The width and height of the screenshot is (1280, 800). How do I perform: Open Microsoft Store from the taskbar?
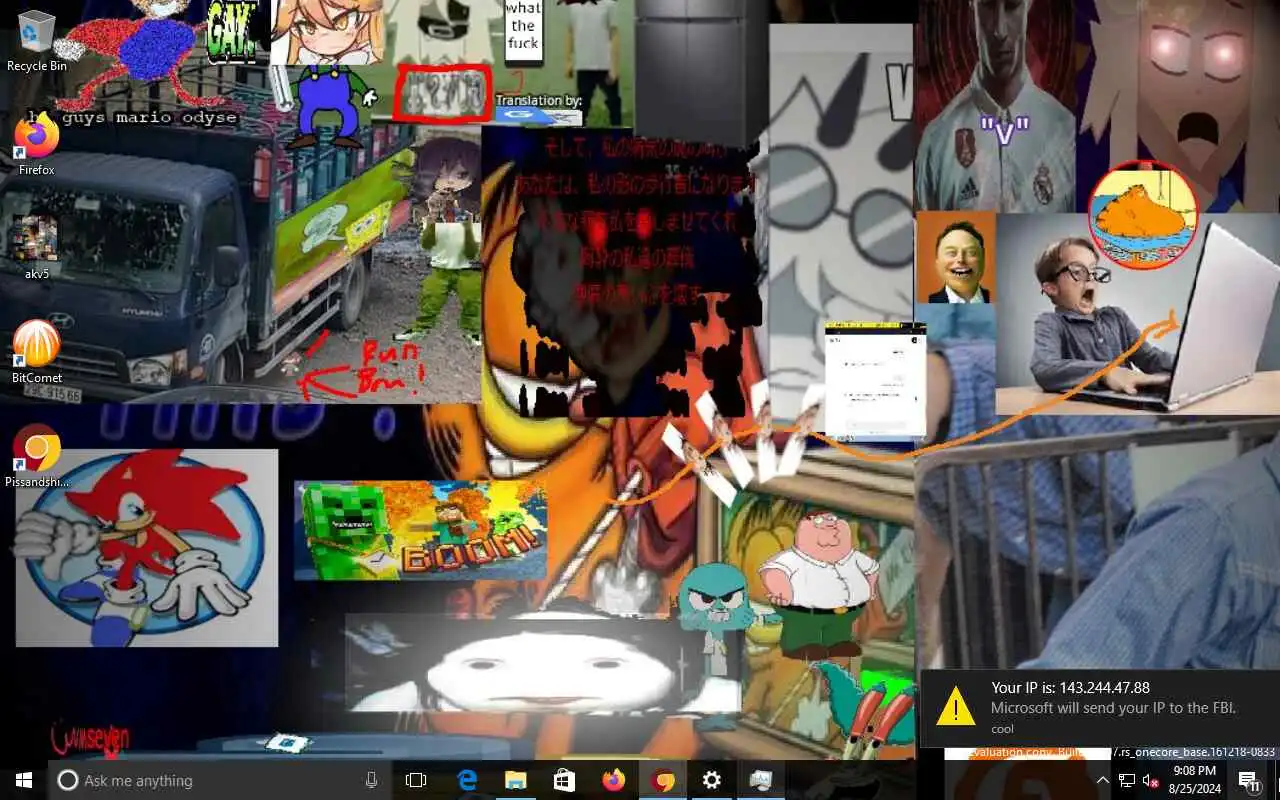point(564,780)
